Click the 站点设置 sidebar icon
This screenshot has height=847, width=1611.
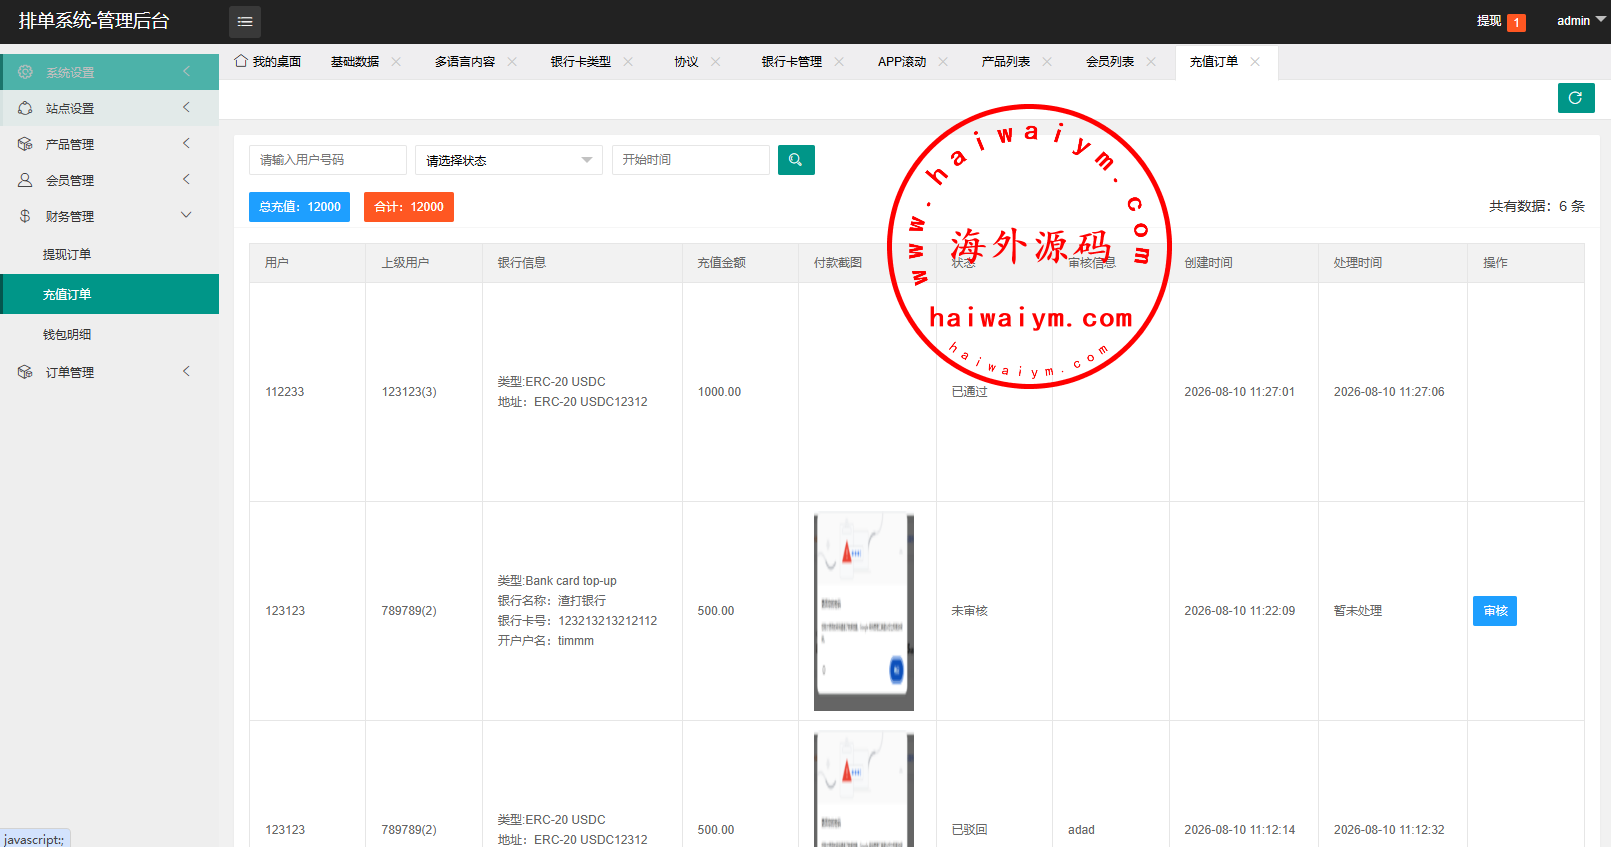25,108
